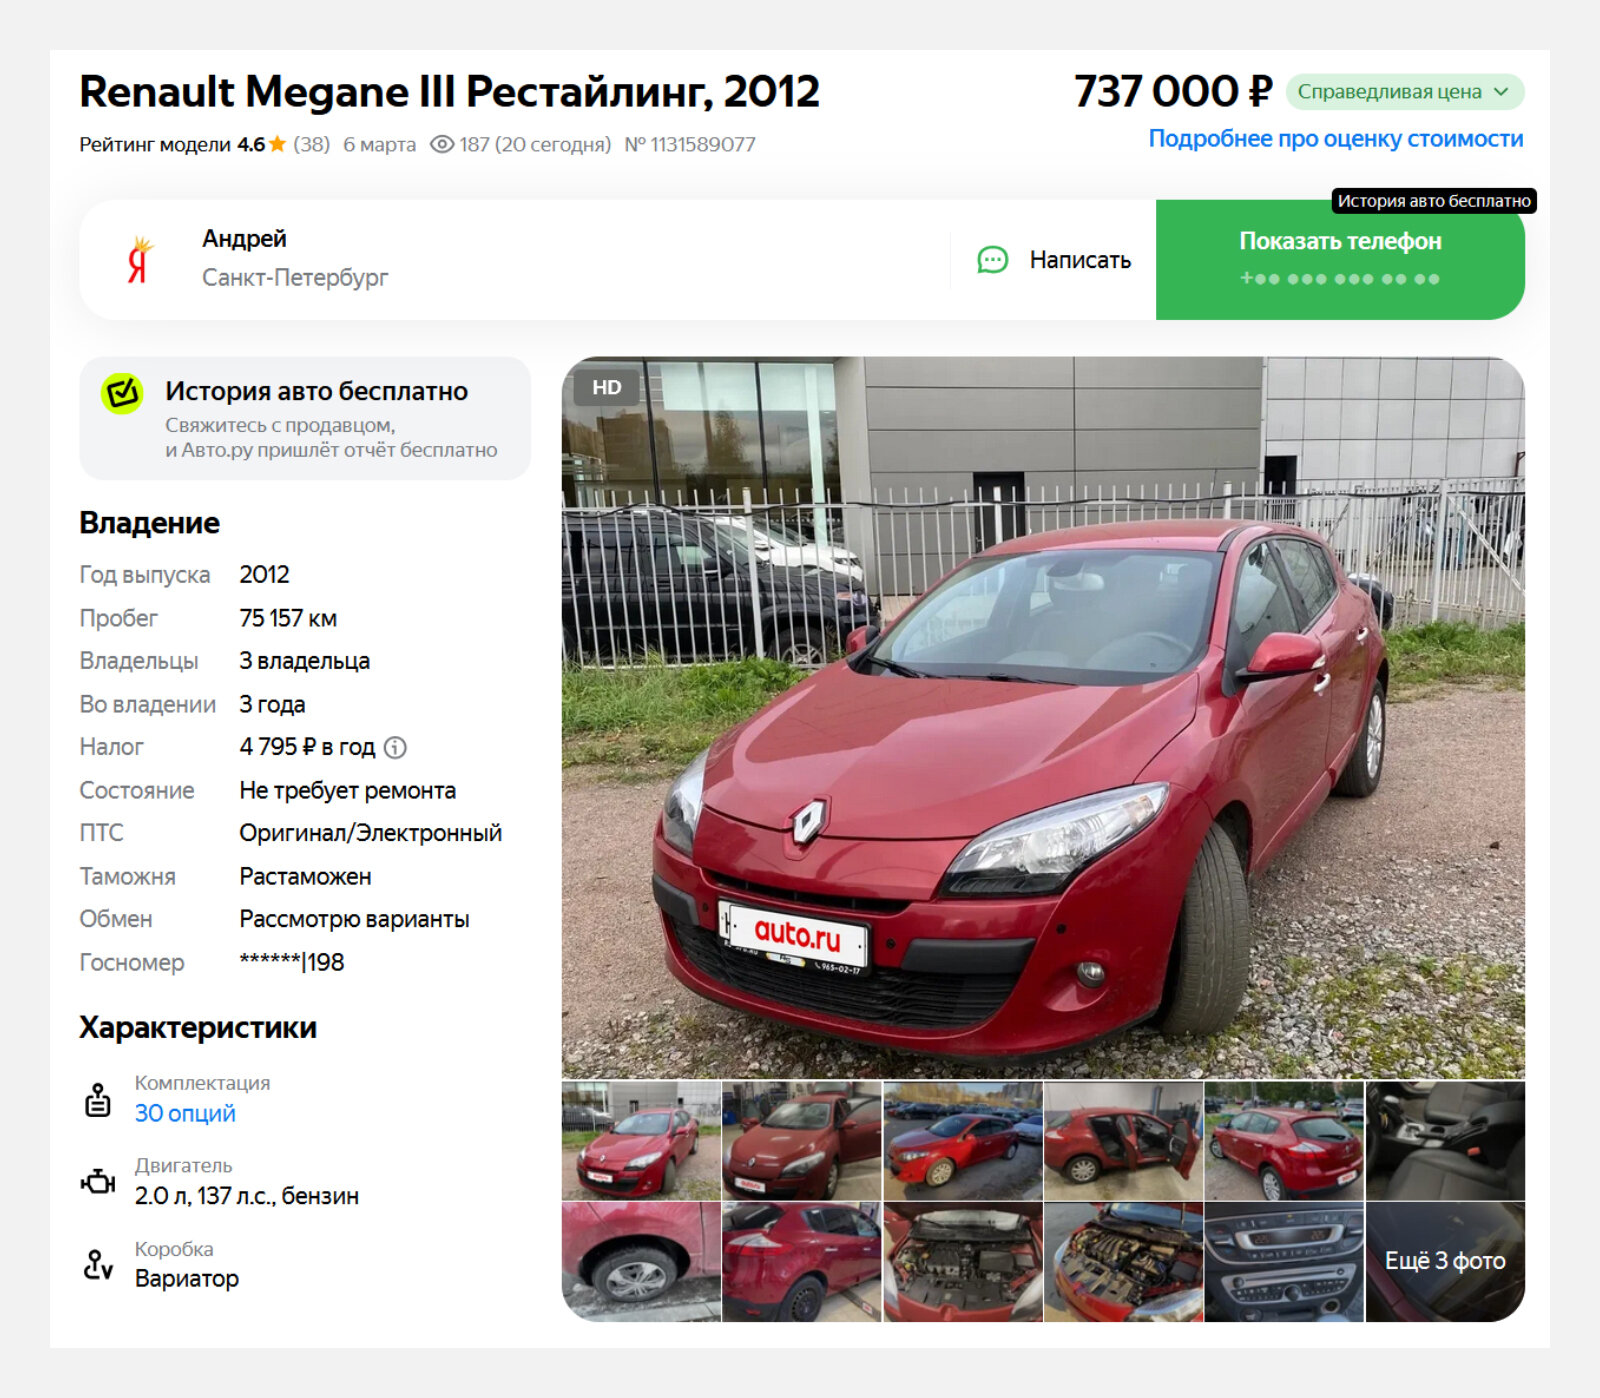Click the exchange value Рассмотрю варианты
Image resolution: width=1600 pixels, height=1398 pixels.
(354, 920)
